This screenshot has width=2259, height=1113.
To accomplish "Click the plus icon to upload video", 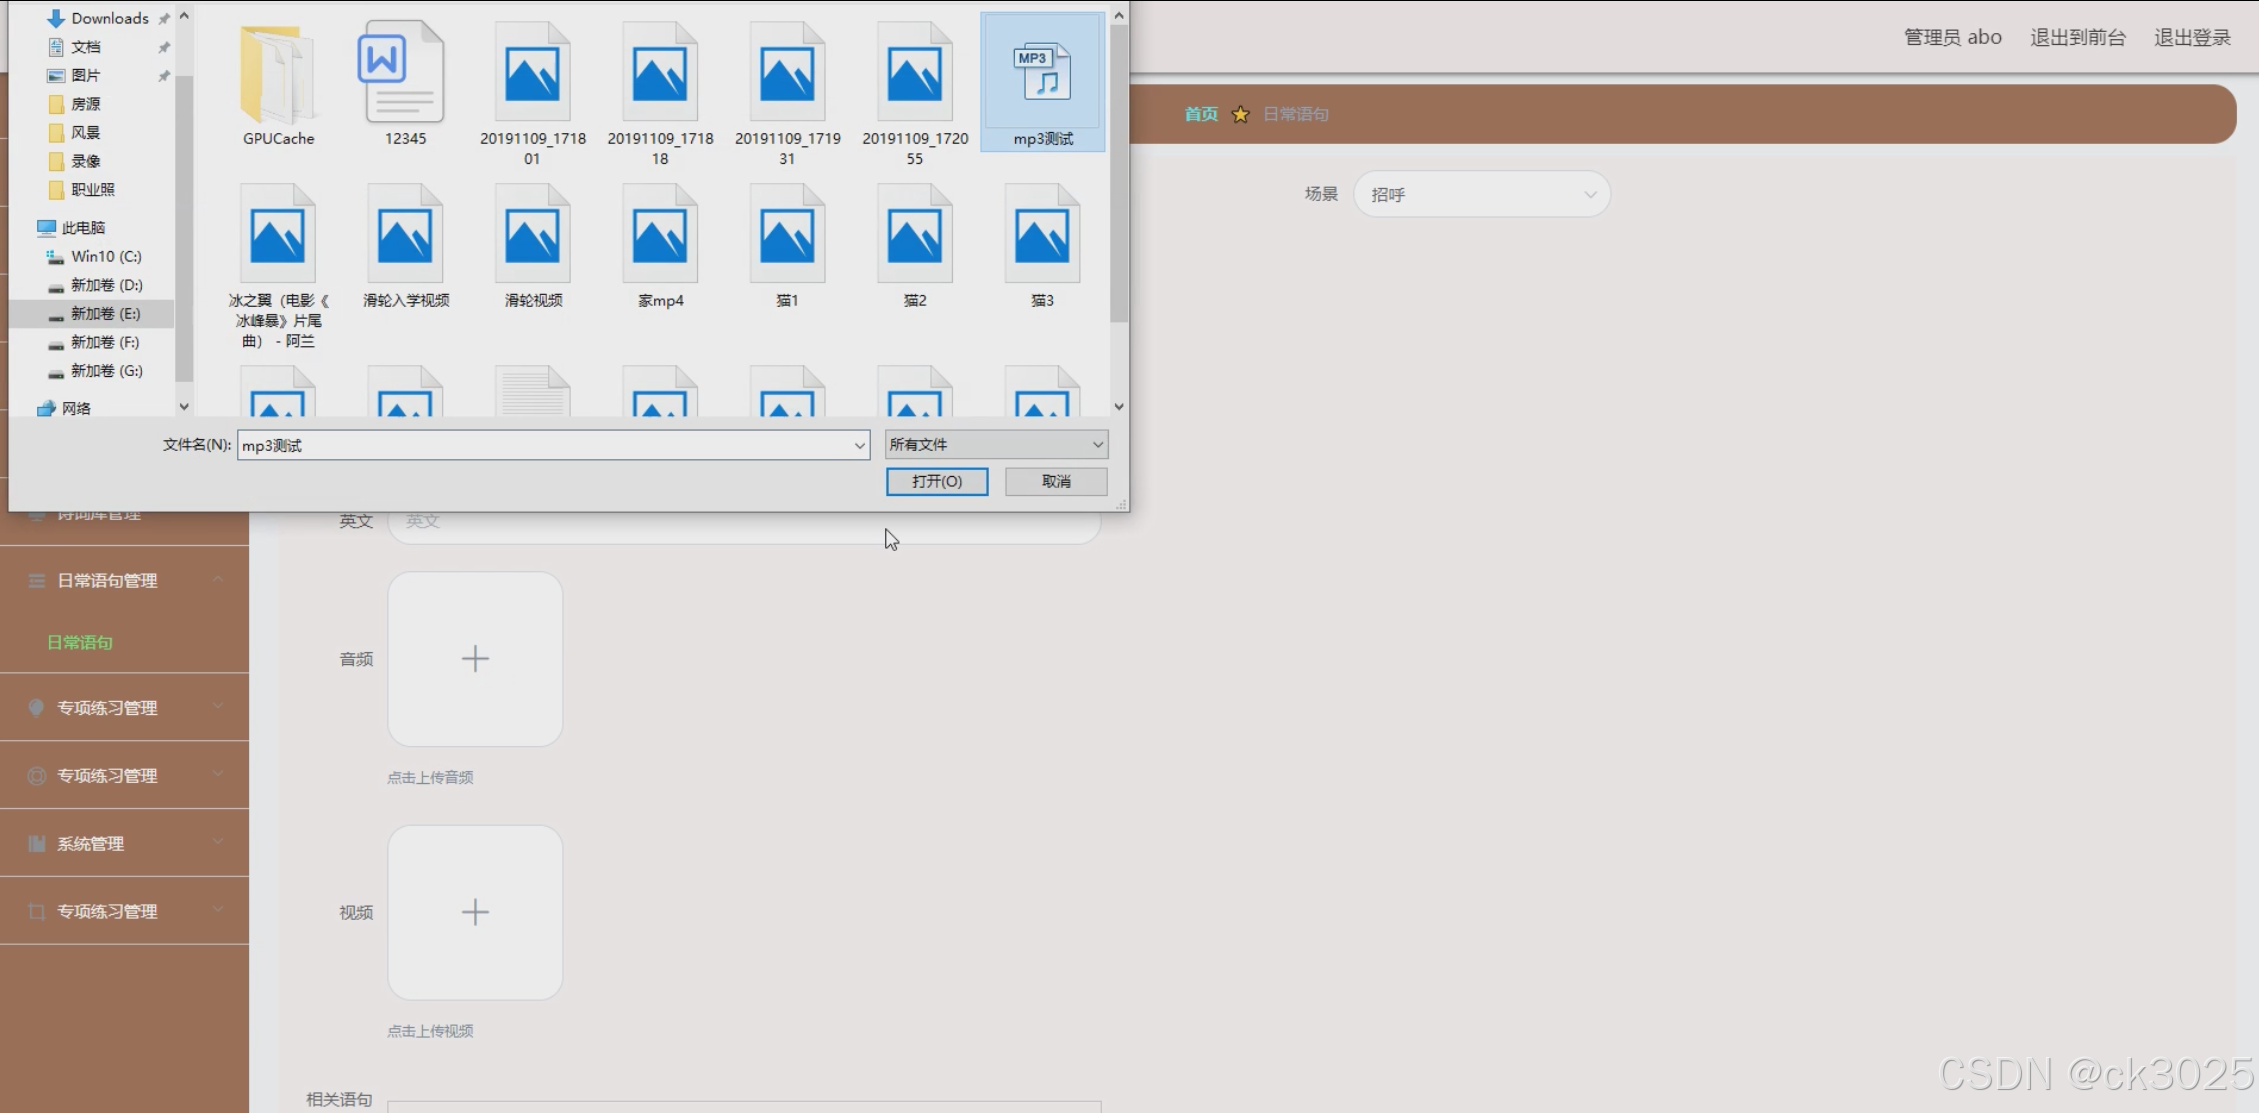I will coord(475,912).
